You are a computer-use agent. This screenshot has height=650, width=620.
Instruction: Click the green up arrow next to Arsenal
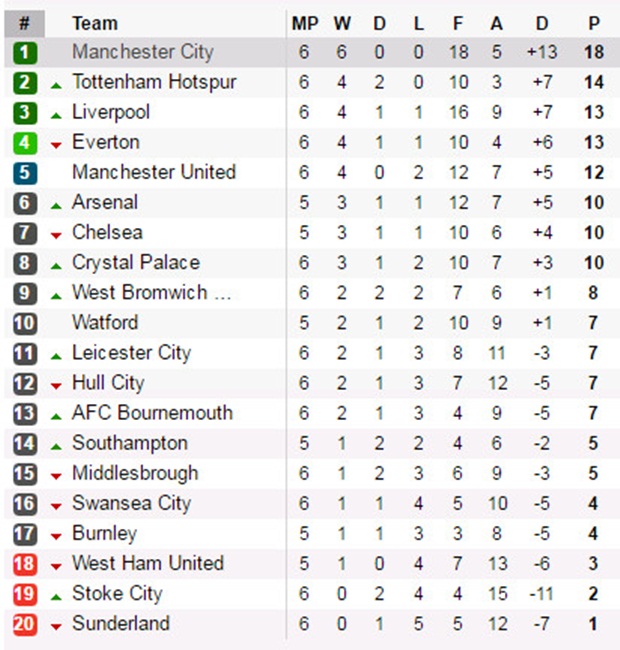coord(56,204)
